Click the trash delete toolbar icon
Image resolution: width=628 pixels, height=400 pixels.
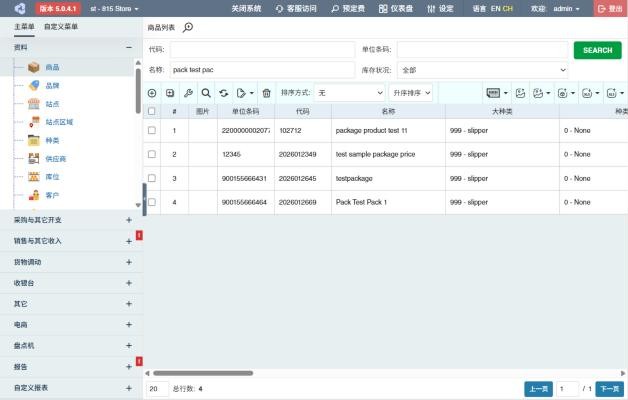(x=266, y=93)
